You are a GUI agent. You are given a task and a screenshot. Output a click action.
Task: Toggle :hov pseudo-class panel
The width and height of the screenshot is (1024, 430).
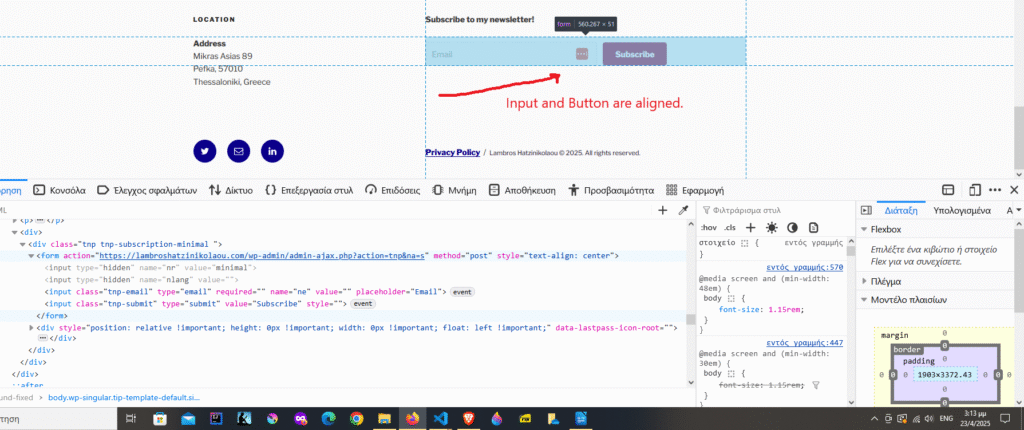pos(709,228)
